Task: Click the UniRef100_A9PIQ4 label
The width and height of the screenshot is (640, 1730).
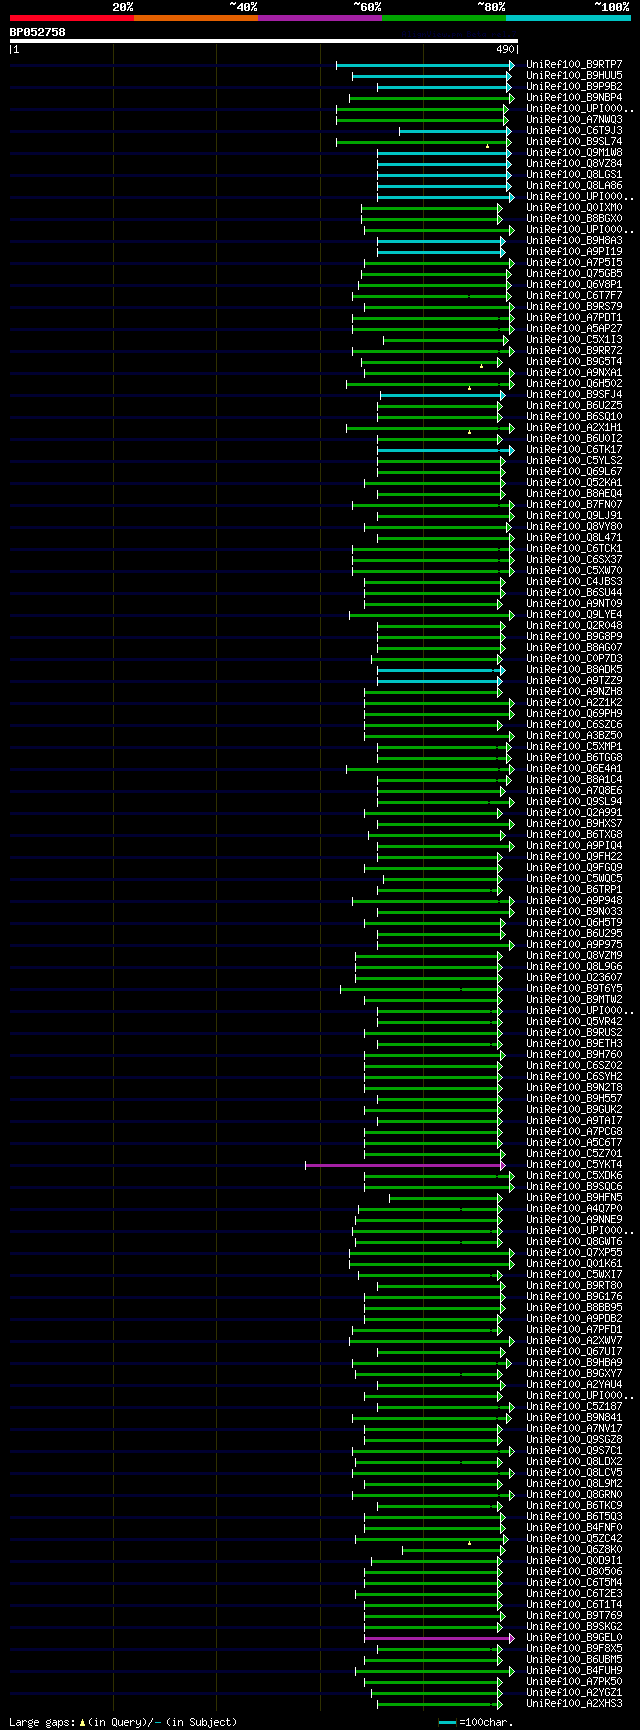Action: (574, 845)
